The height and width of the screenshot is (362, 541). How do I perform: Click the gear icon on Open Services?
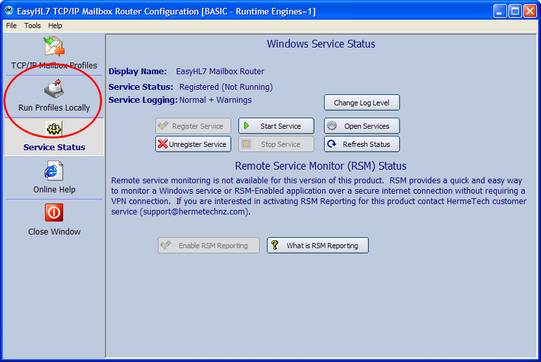332,126
